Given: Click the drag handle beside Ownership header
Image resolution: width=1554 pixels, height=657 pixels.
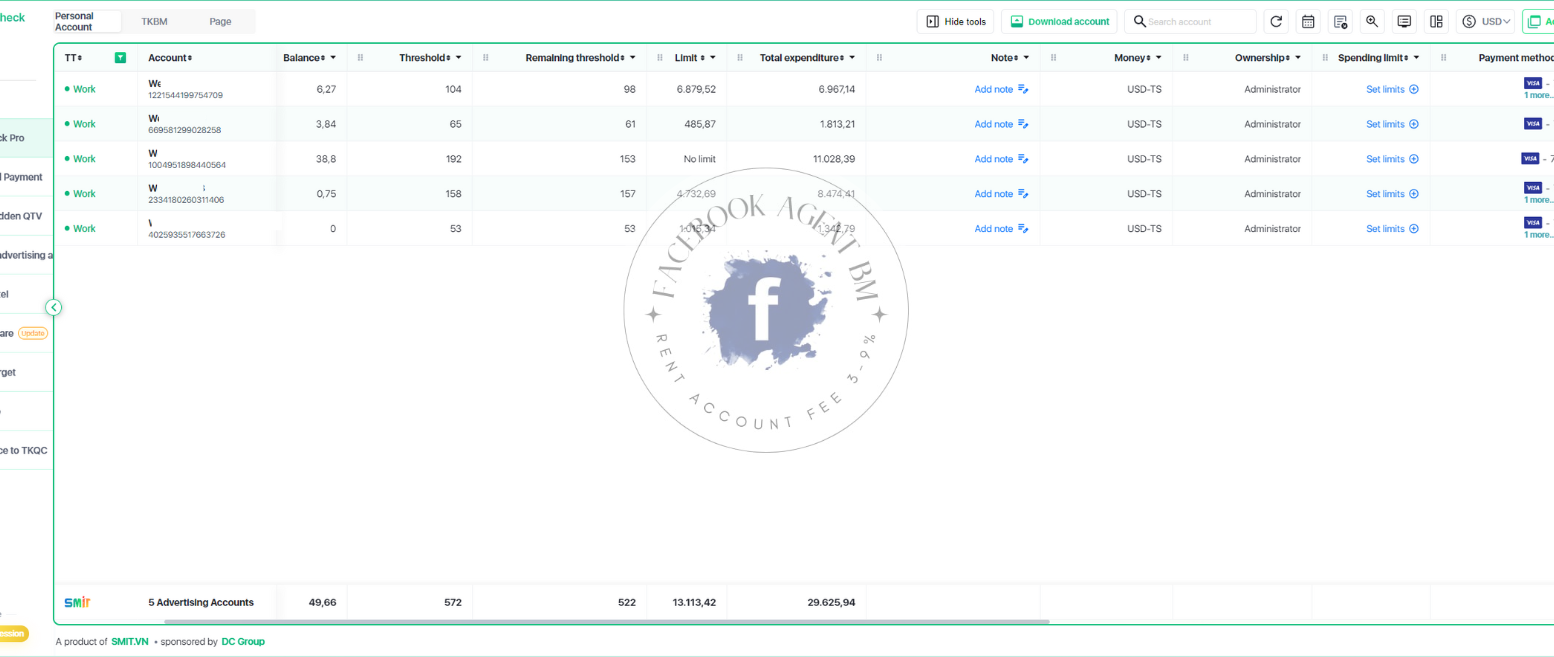Looking at the screenshot, I should pyautogui.click(x=1186, y=58).
